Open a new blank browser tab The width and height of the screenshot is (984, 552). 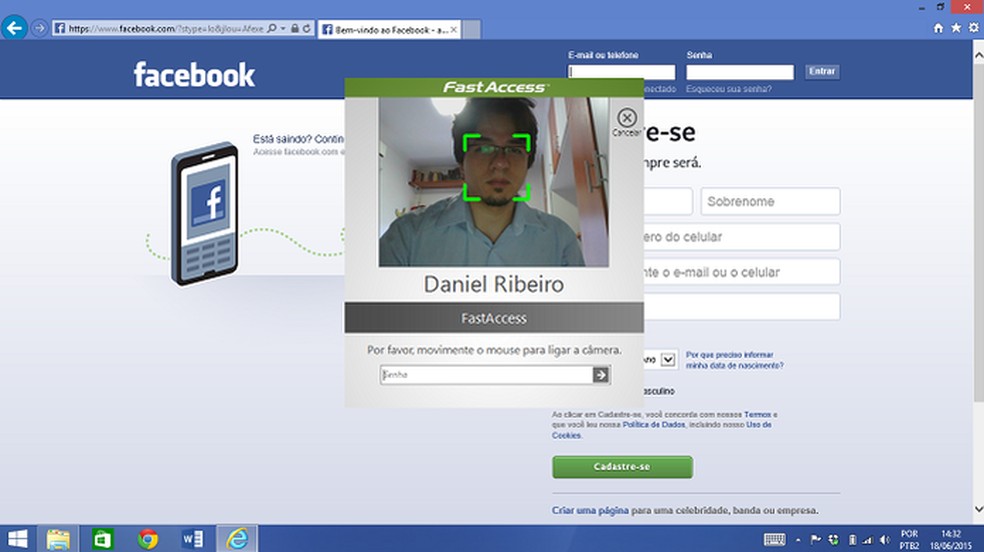[472, 29]
